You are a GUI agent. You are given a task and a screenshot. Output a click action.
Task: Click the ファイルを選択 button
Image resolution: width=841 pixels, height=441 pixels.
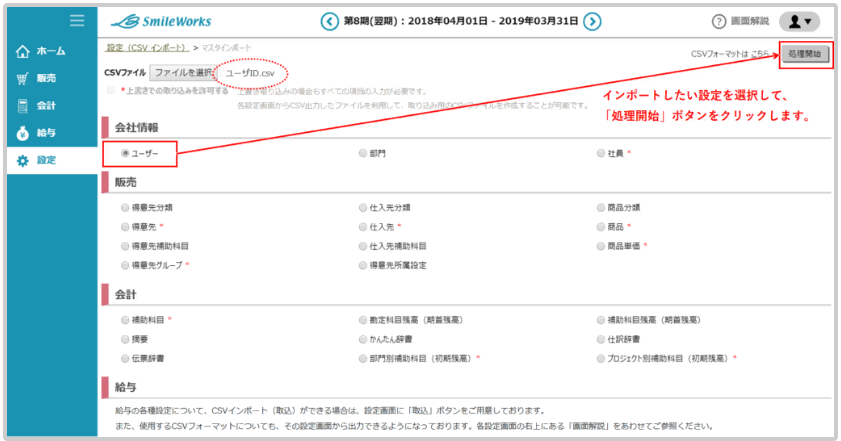click(183, 73)
